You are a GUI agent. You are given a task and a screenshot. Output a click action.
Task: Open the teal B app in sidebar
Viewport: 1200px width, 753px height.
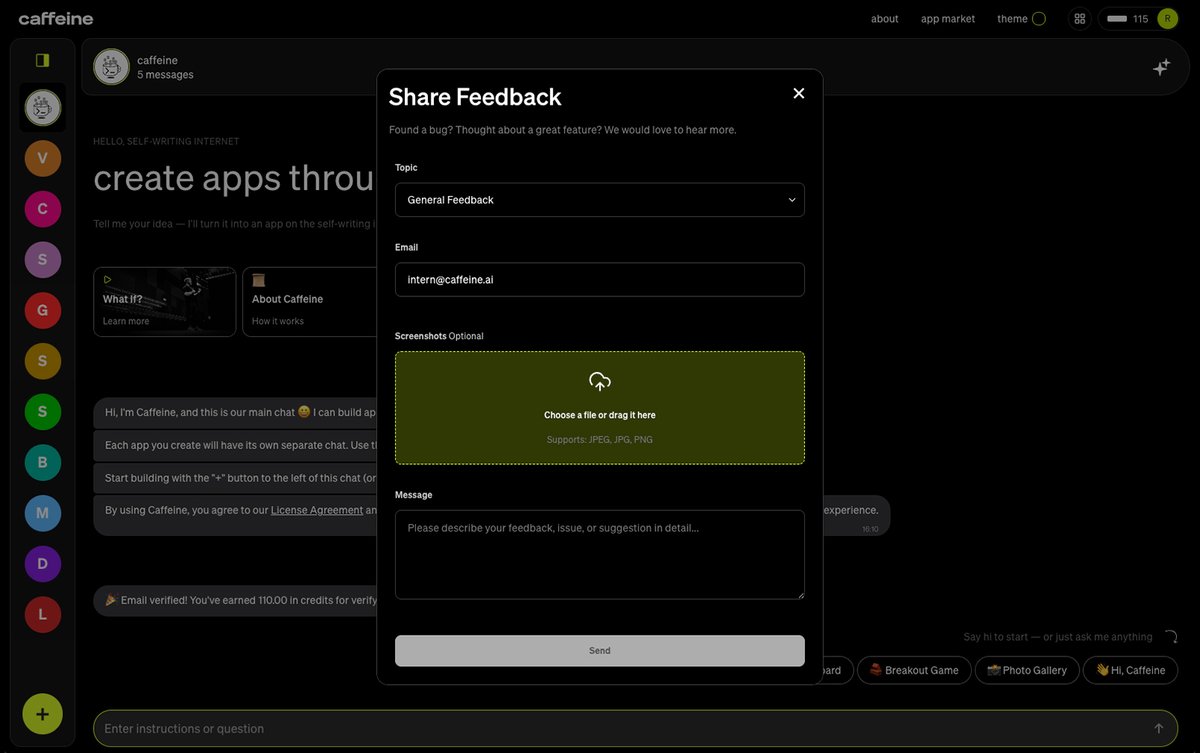(x=43, y=463)
